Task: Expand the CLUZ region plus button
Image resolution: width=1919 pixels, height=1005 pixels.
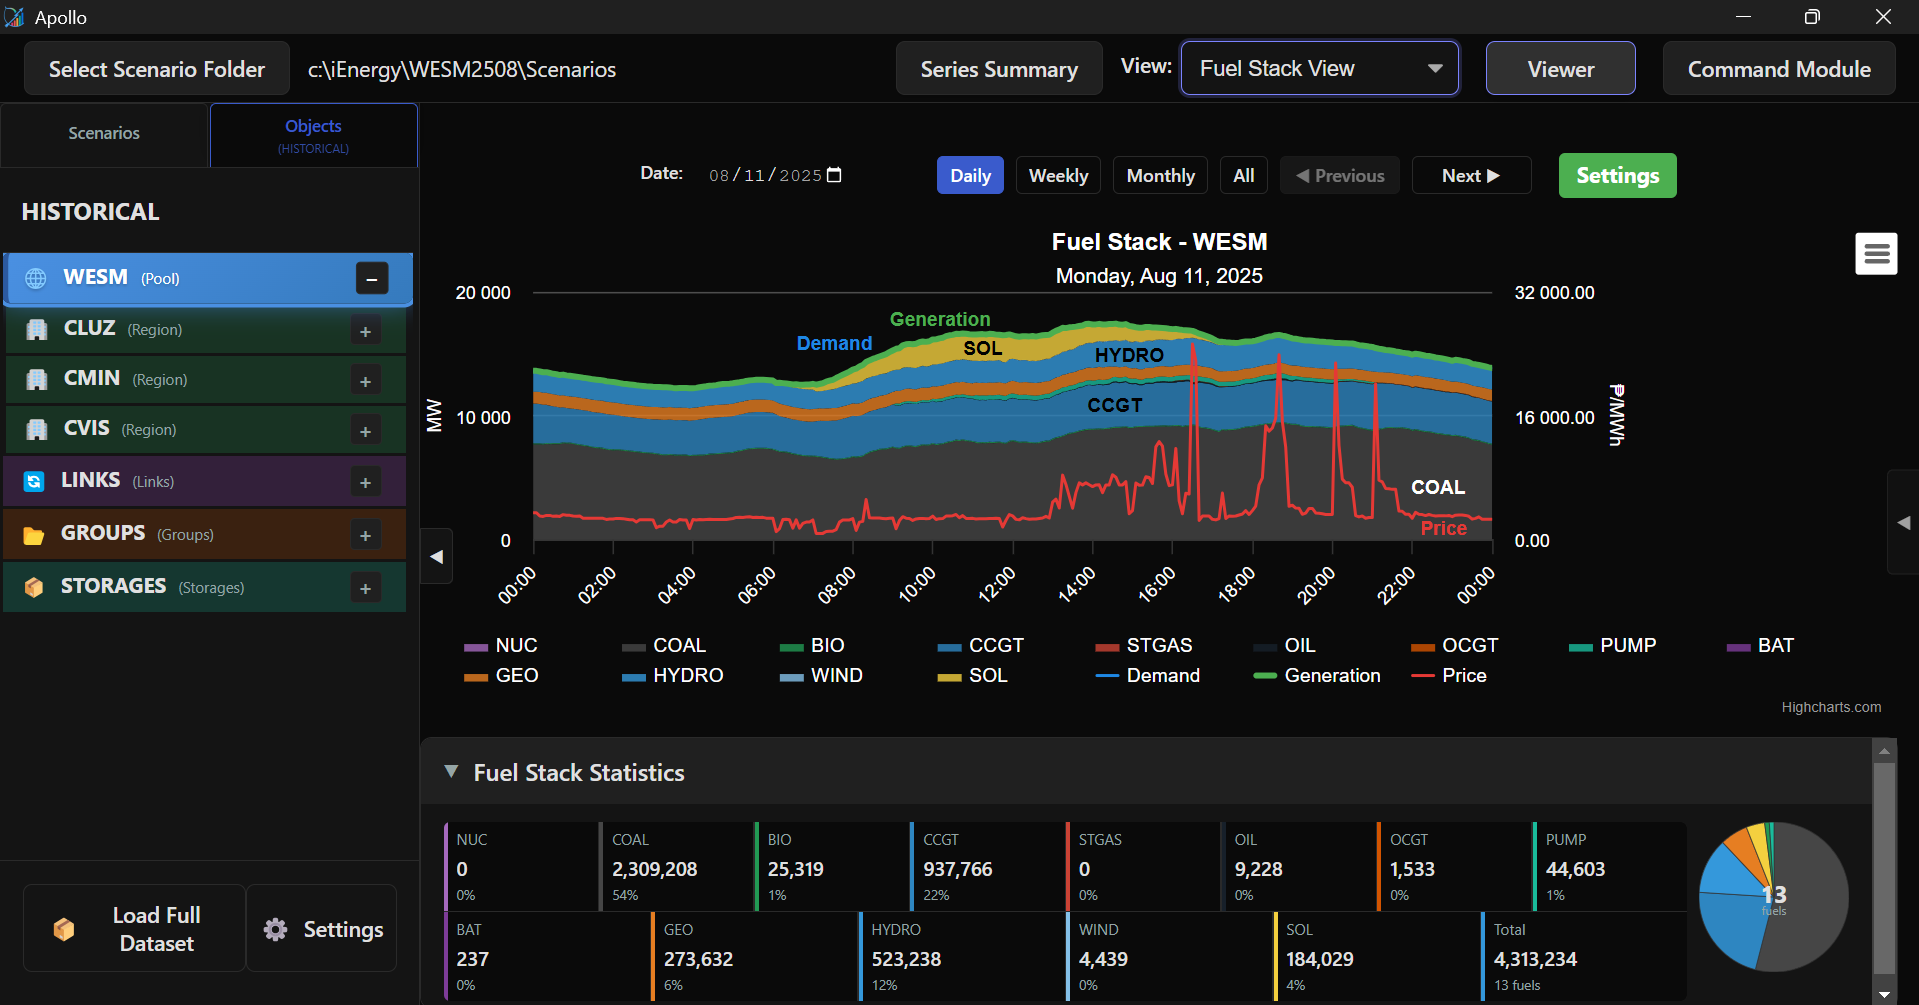Action: coord(365,331)
